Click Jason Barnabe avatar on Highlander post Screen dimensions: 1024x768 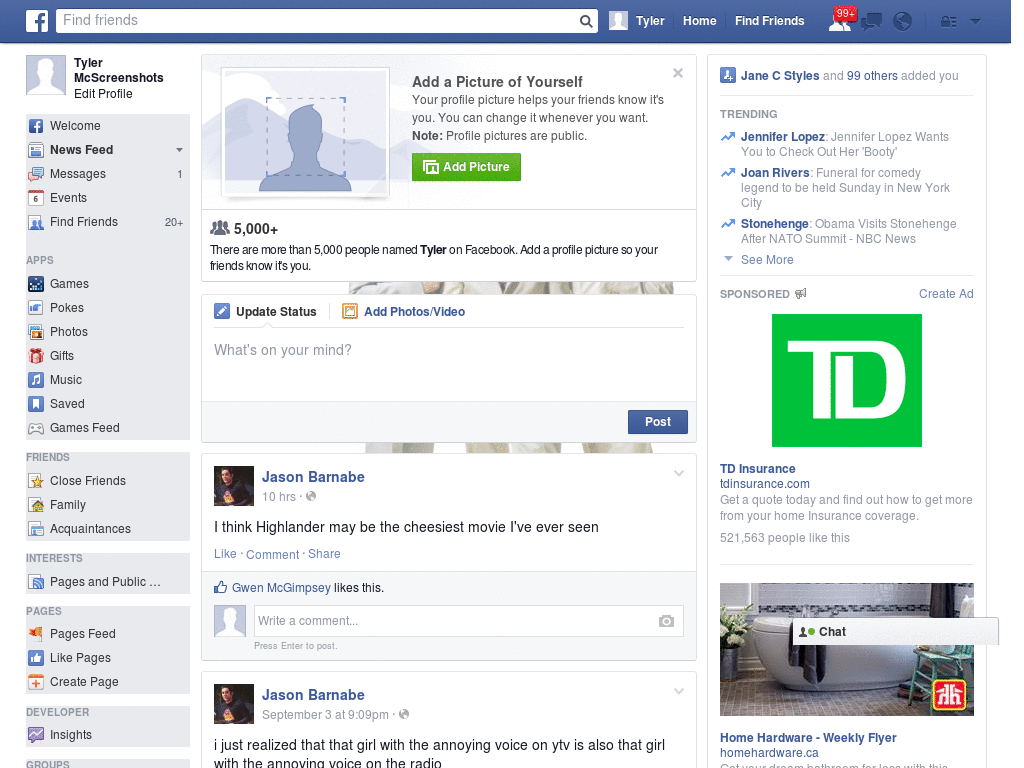click(234, 486)
